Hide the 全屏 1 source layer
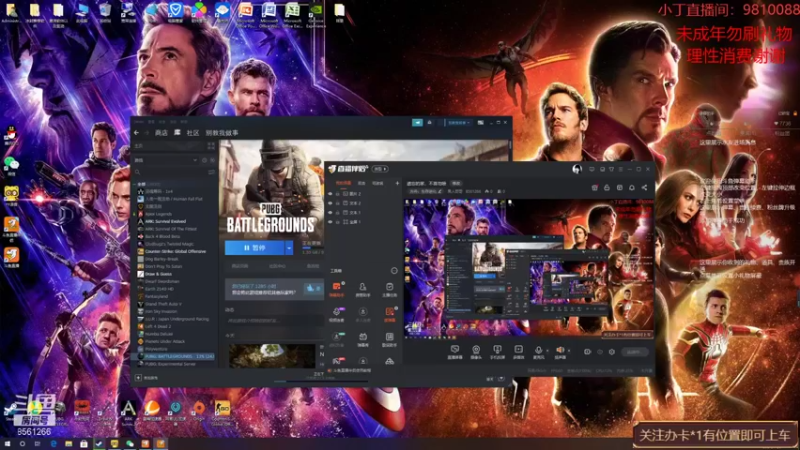The image size is (800, 450). click(330, 222)
